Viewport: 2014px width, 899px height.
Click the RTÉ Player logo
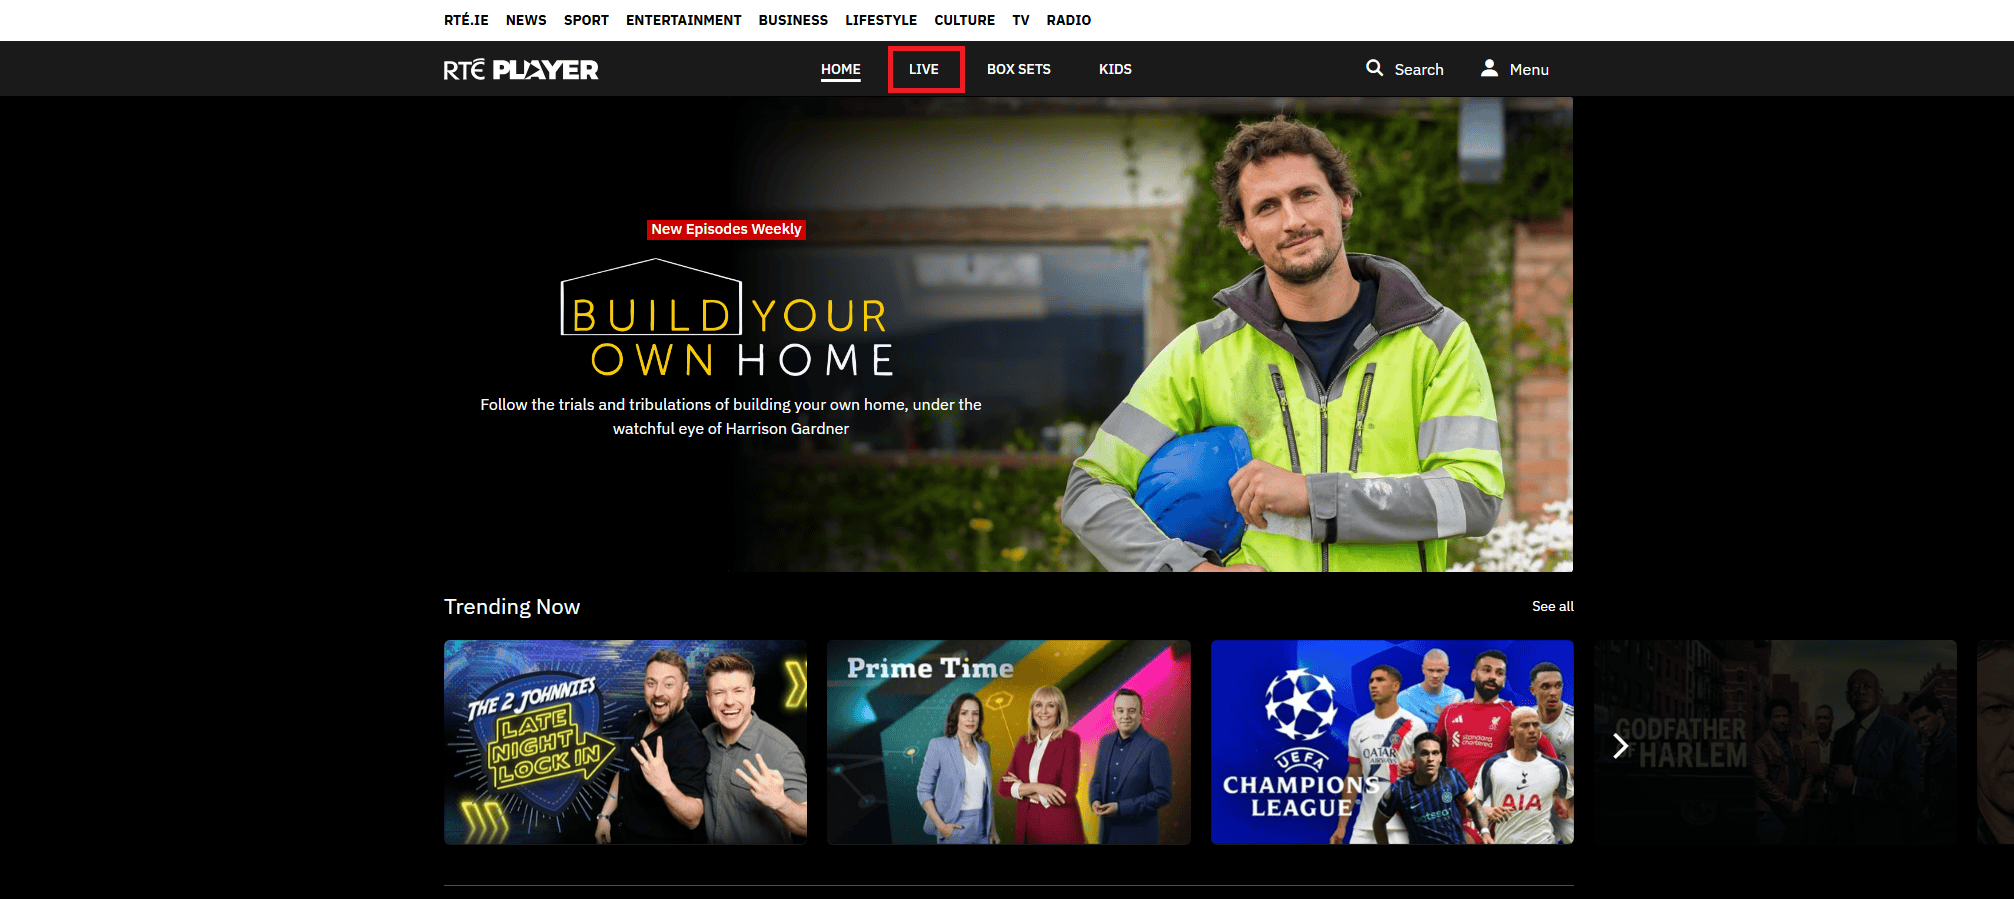521,69
